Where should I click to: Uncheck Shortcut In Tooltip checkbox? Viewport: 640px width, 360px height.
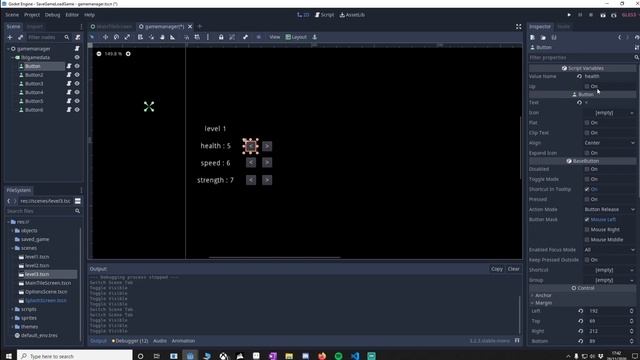(x=587, y=189)
